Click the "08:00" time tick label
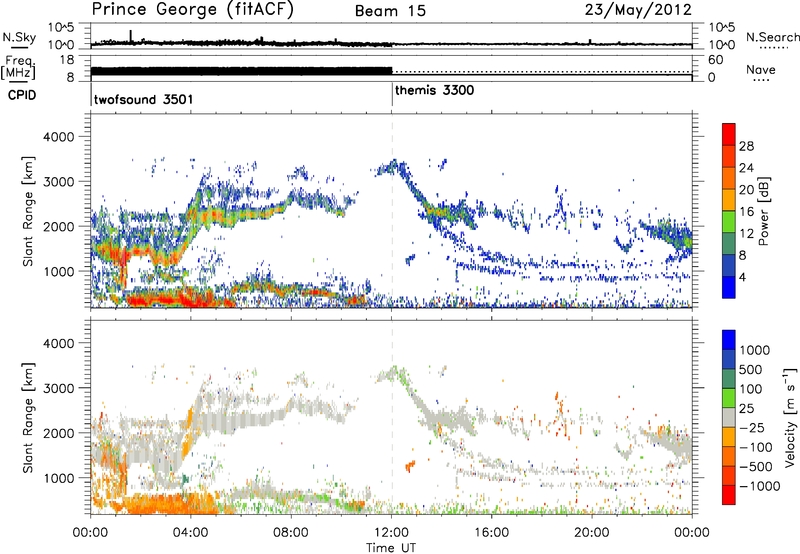 click(291, 533)
